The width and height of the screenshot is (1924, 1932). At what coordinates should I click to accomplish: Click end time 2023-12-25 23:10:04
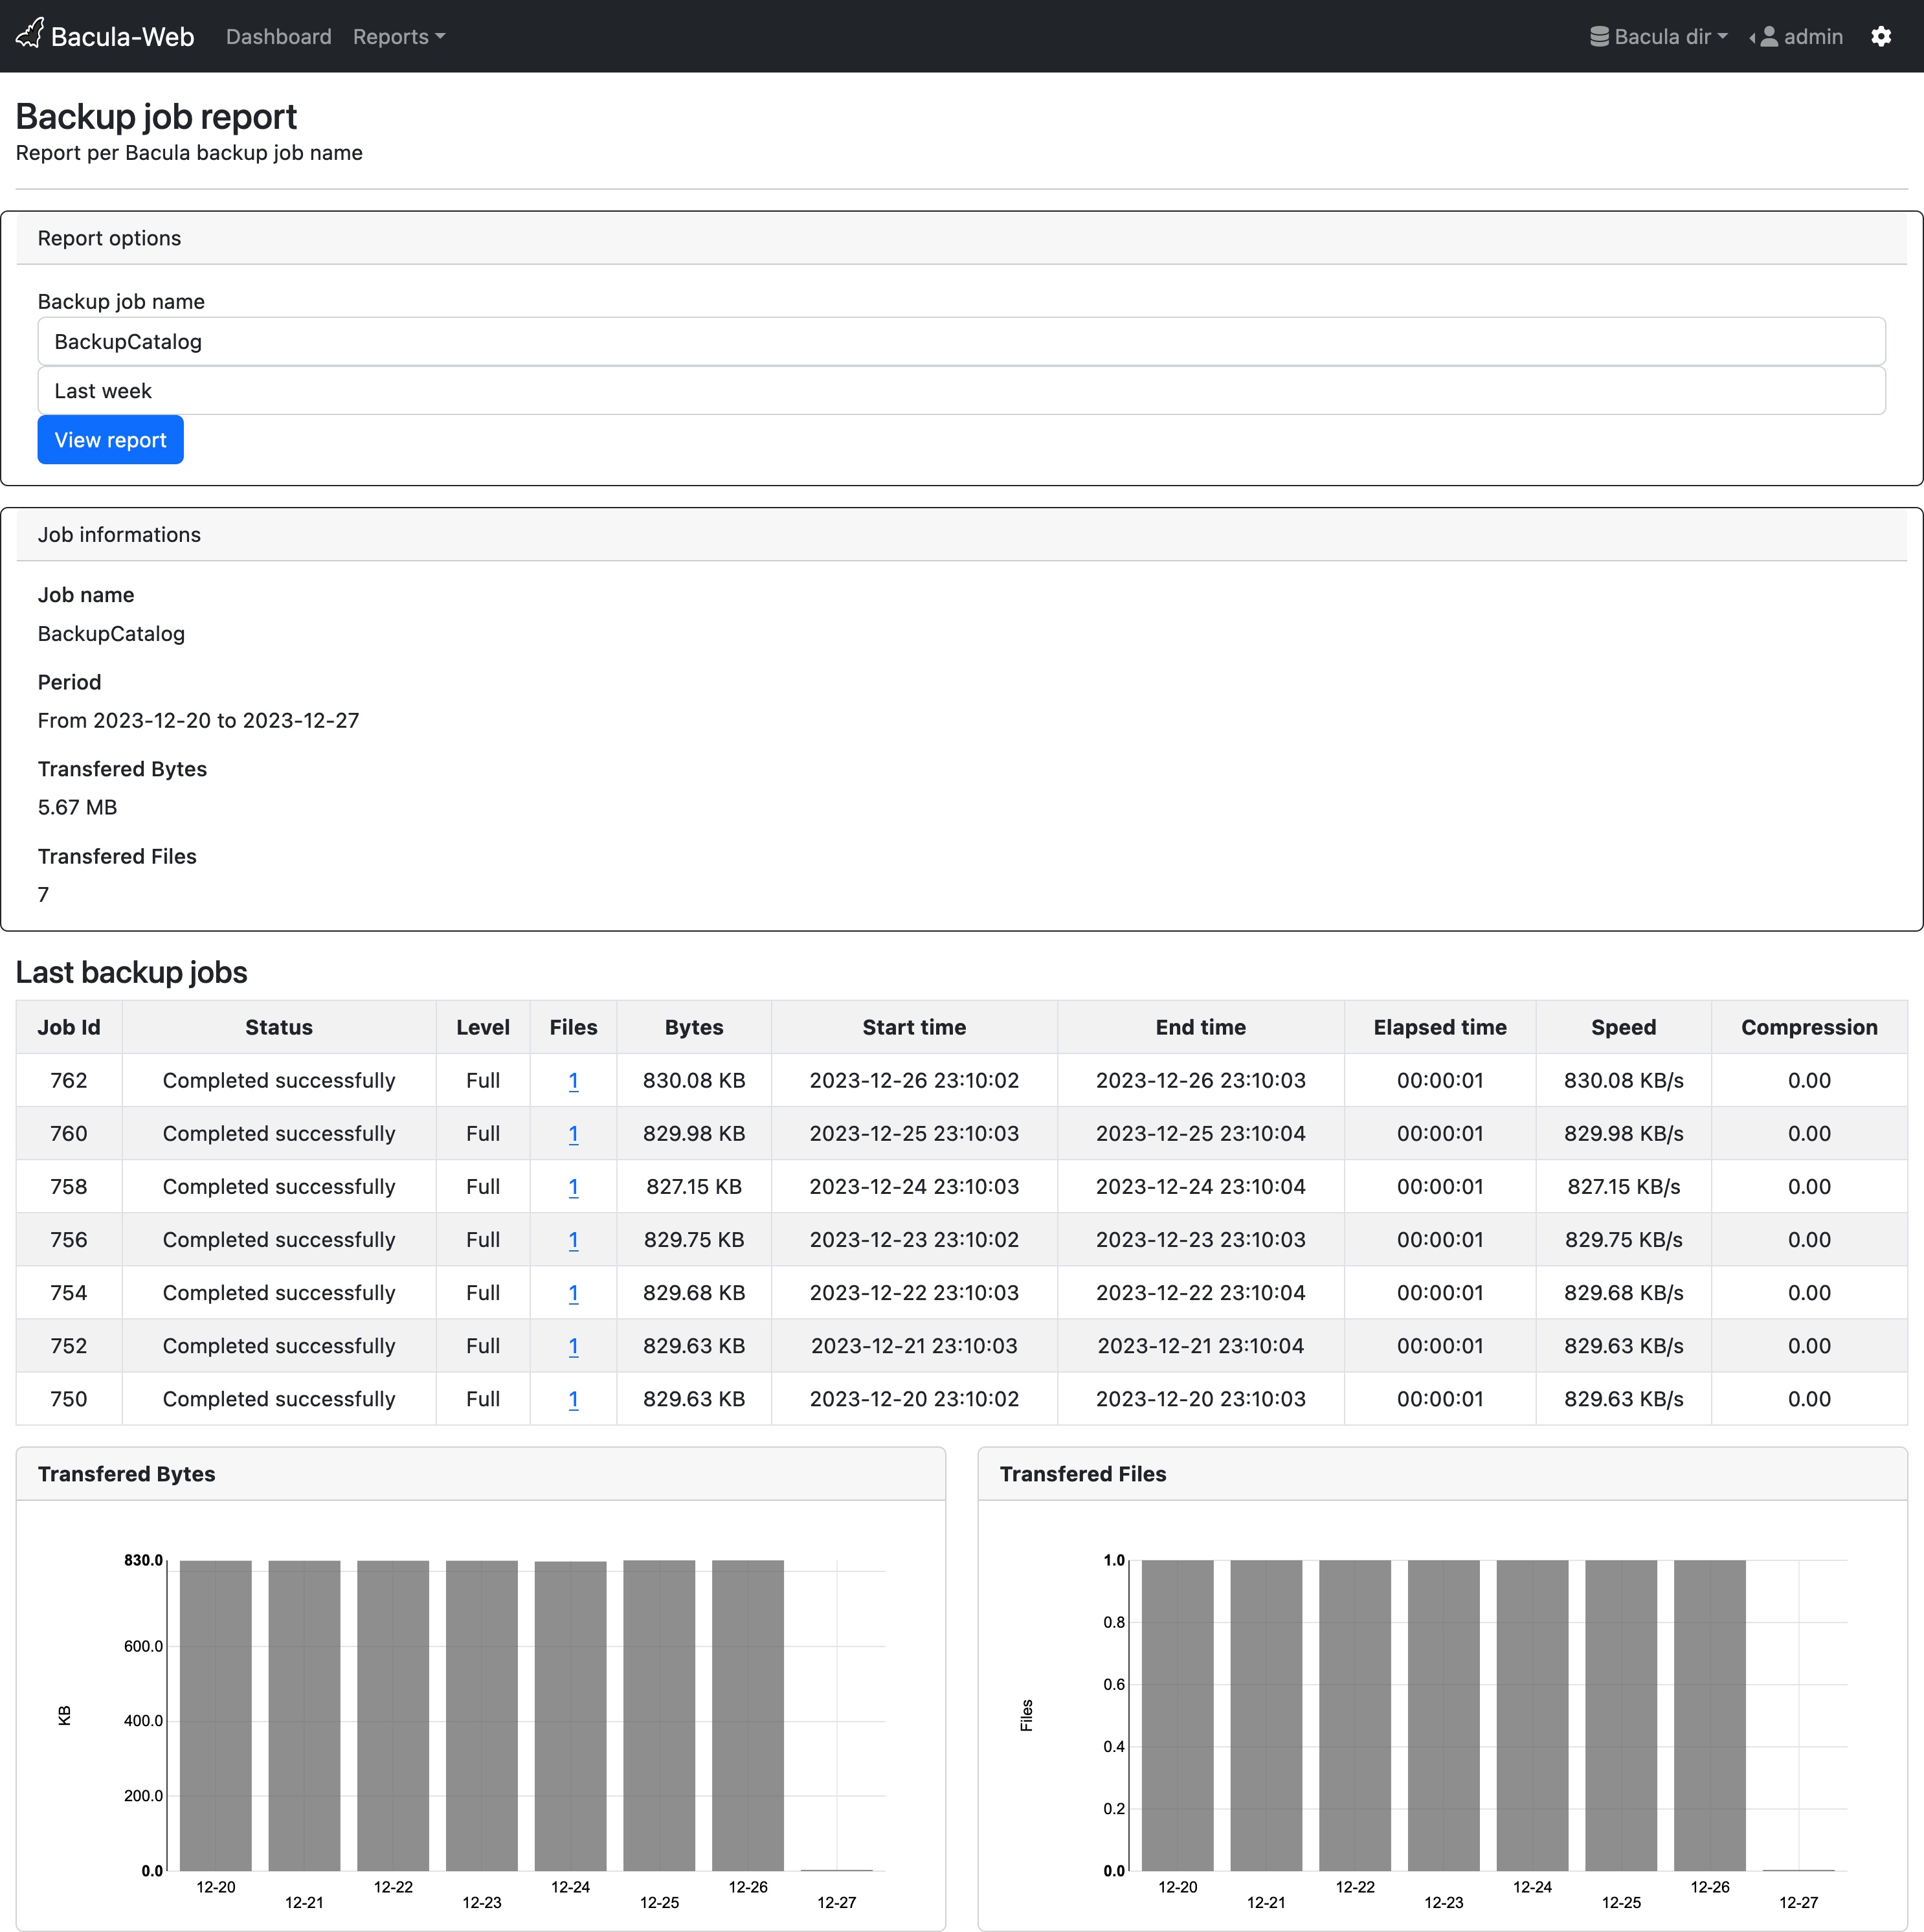[1201, 1134]
